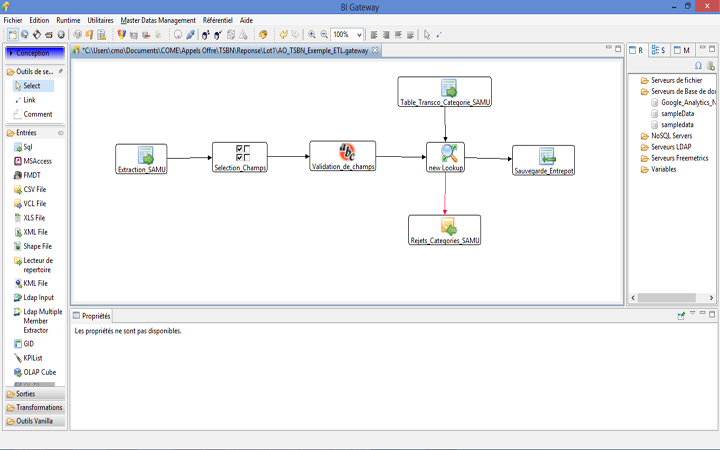
Task: Click right panel horizontal scrollbar thumb
Action: pyautogui.click(x=667, y=298)
